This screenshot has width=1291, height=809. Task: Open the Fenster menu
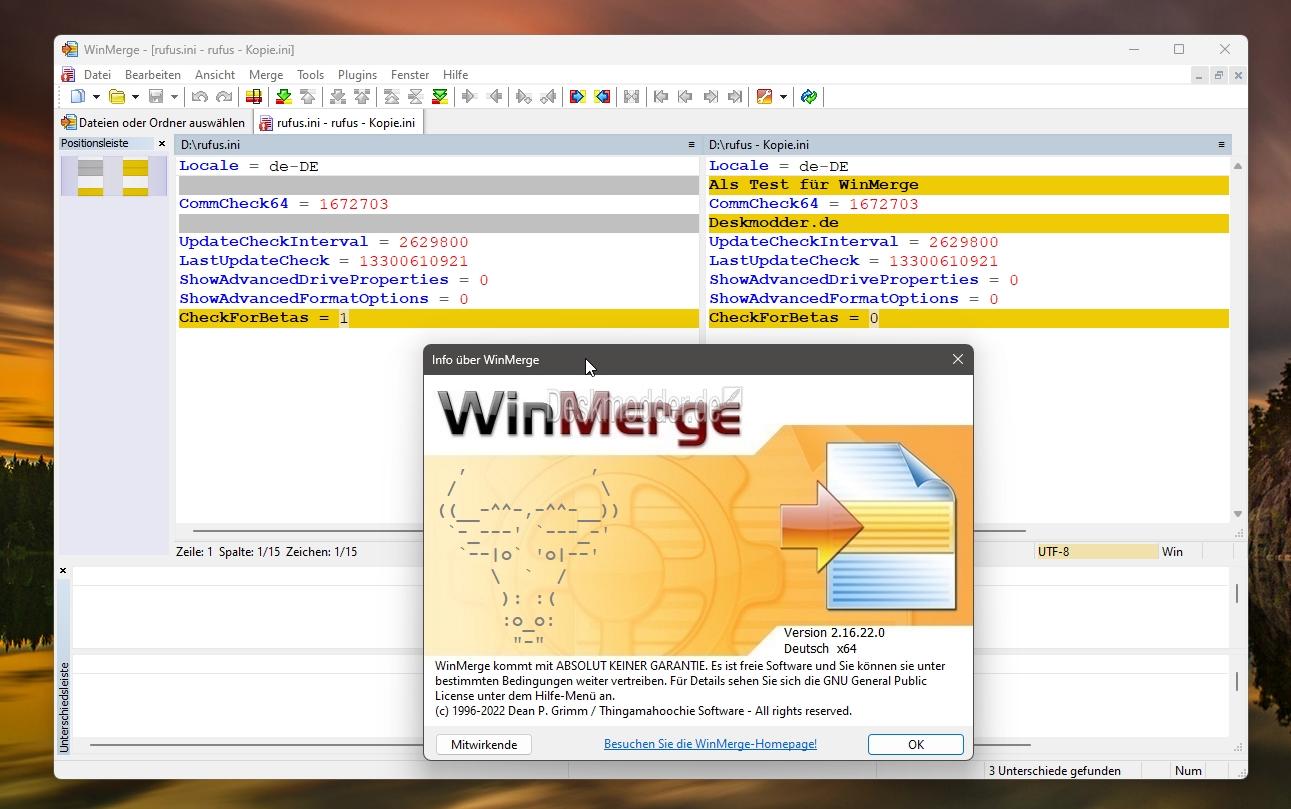410,75
